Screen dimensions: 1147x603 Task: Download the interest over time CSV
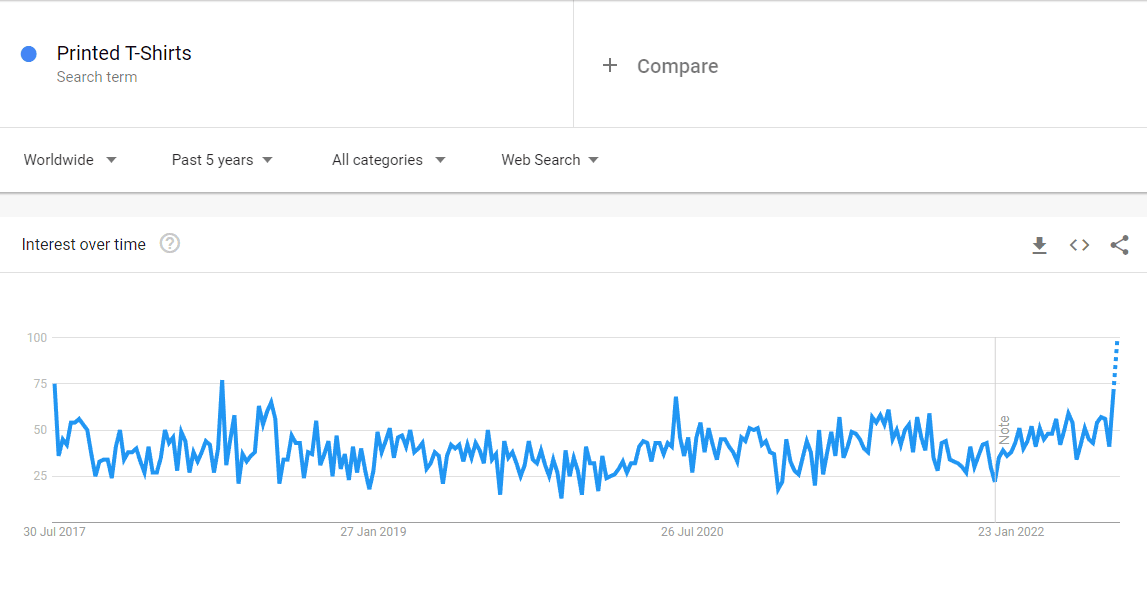1039,245
